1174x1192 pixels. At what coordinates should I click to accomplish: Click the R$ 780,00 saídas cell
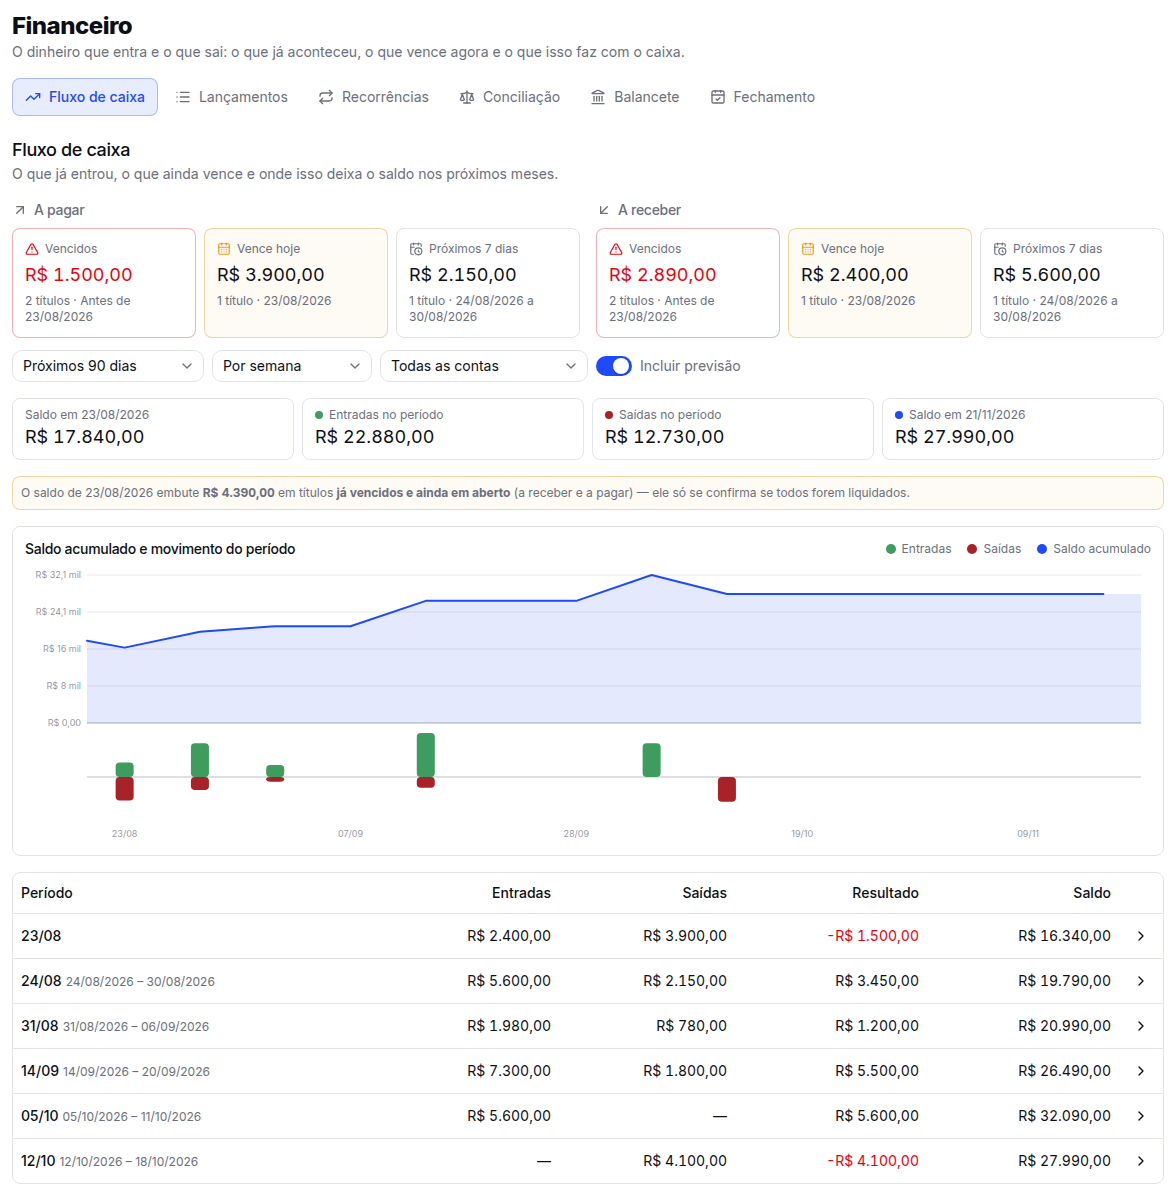click(692, 1026)
